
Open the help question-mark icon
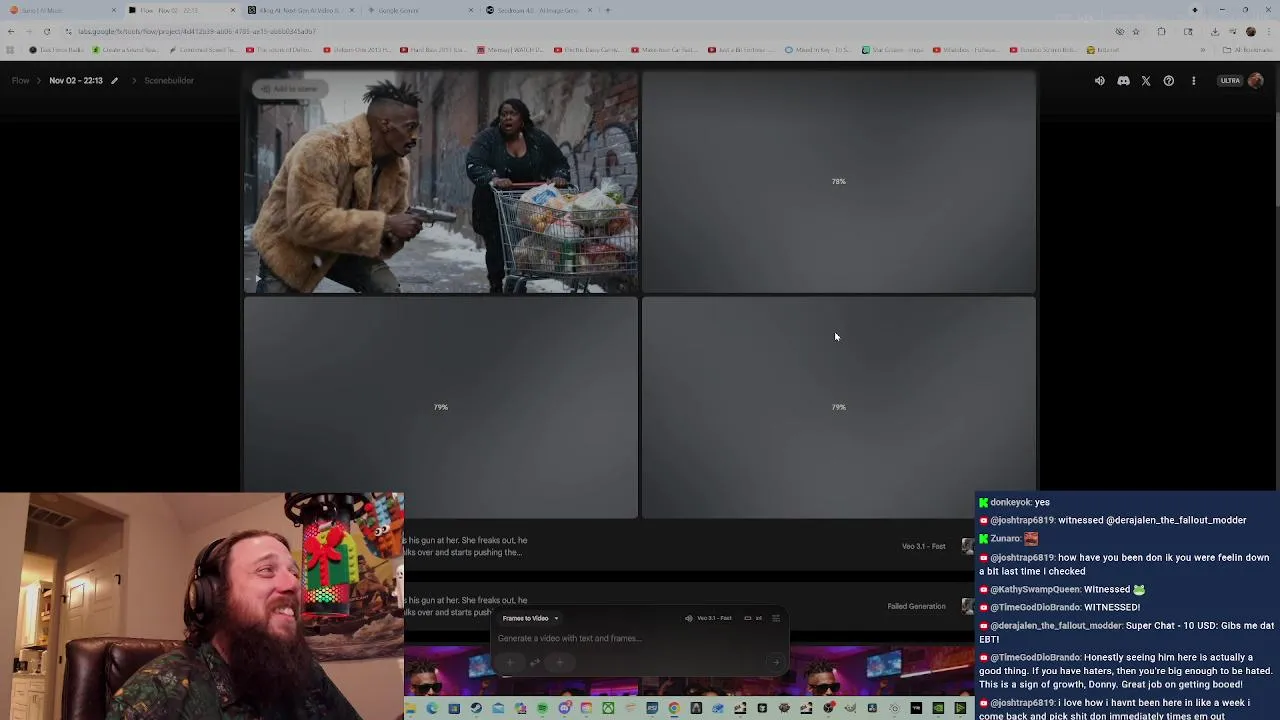(1168, 81)
